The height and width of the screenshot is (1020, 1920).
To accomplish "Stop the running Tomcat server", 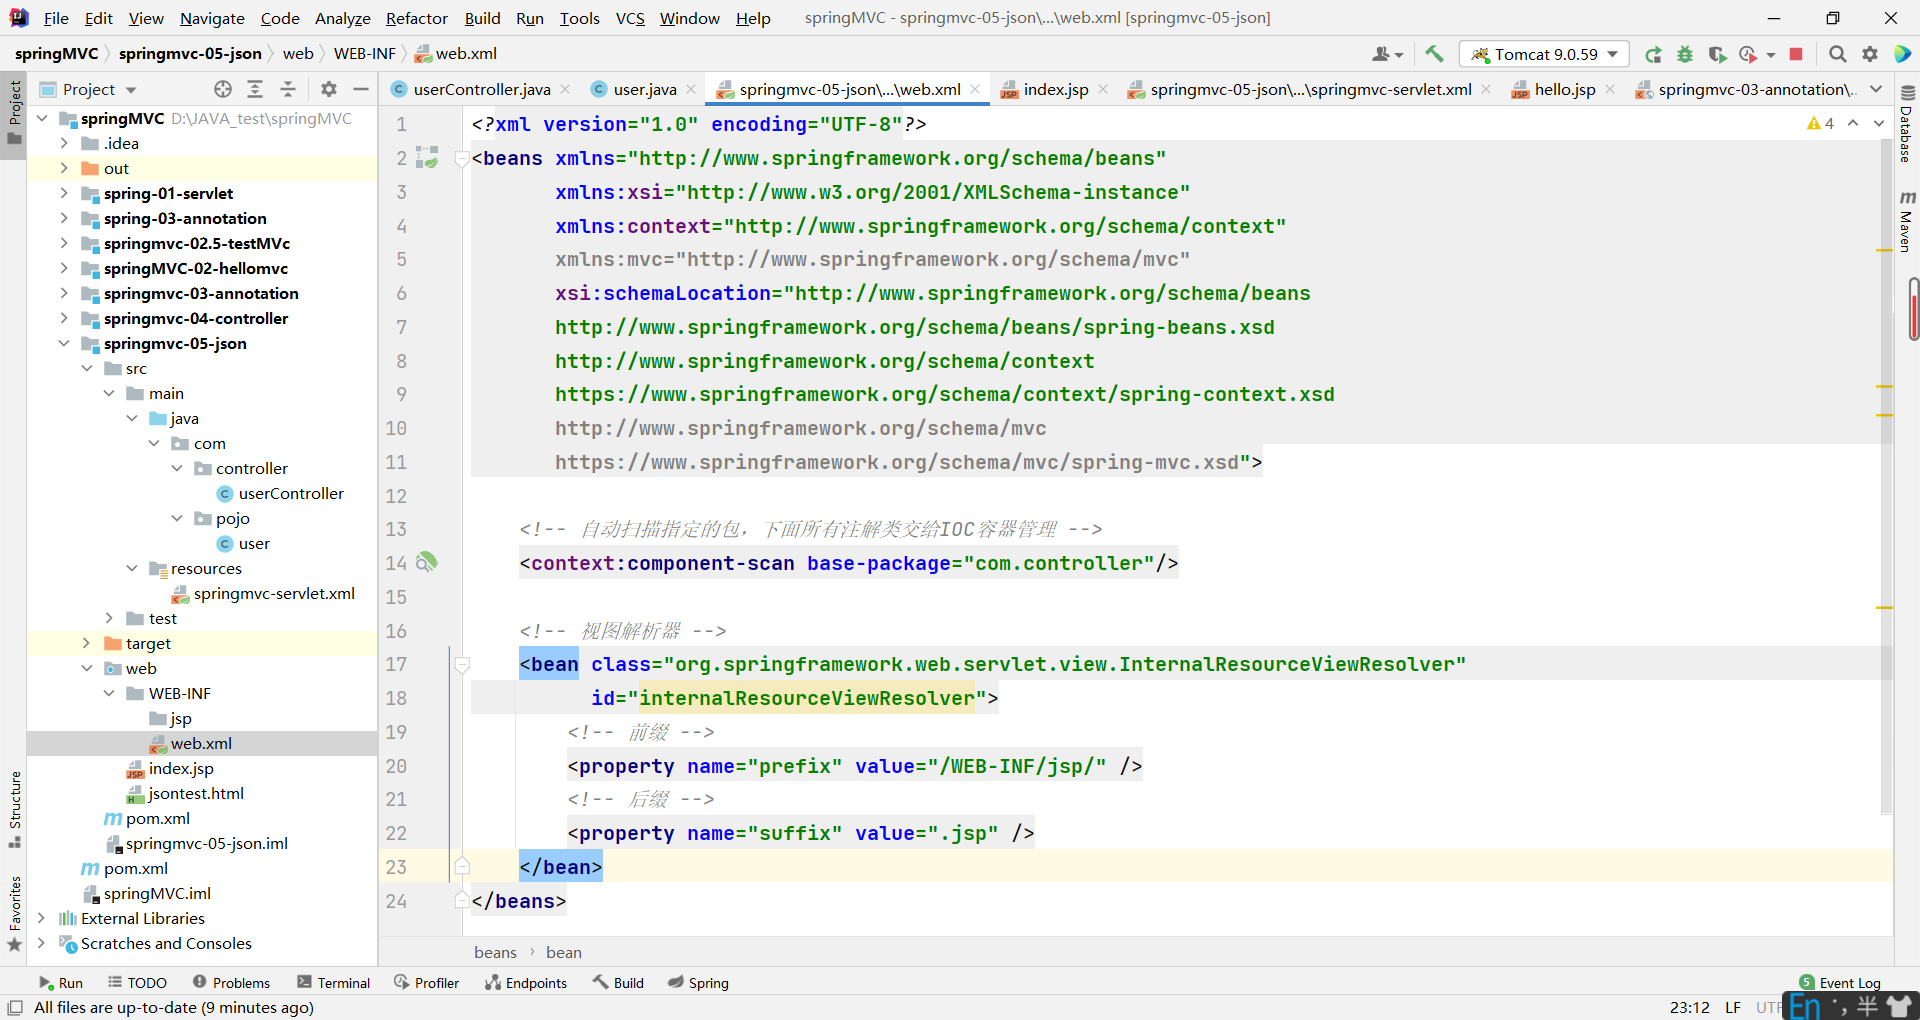I will pos(1796,54).
